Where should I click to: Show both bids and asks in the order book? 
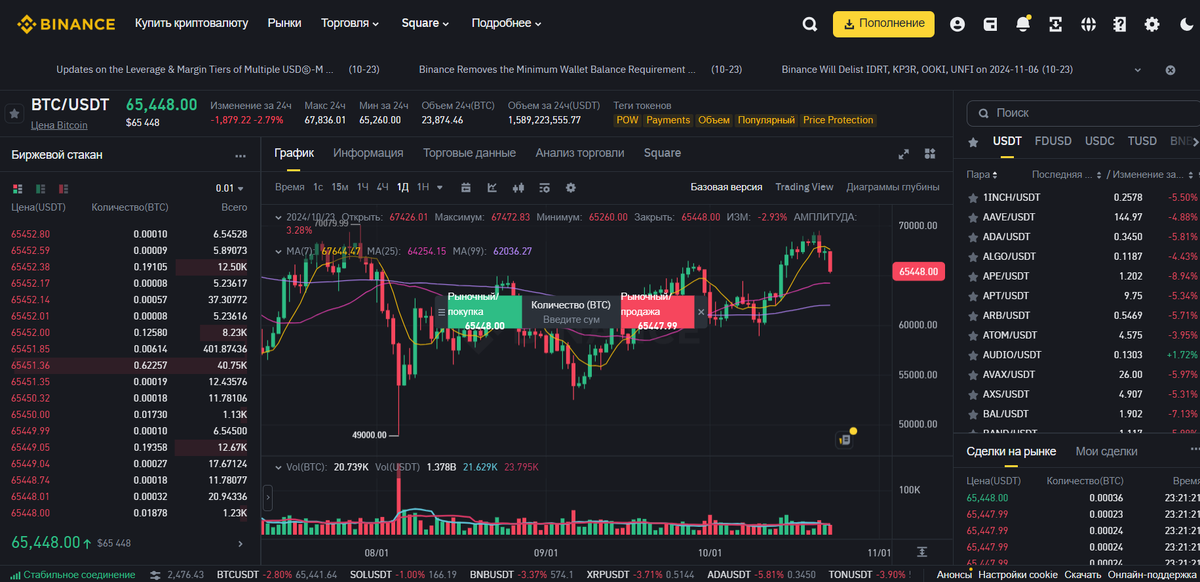click(x=17, y=188)
